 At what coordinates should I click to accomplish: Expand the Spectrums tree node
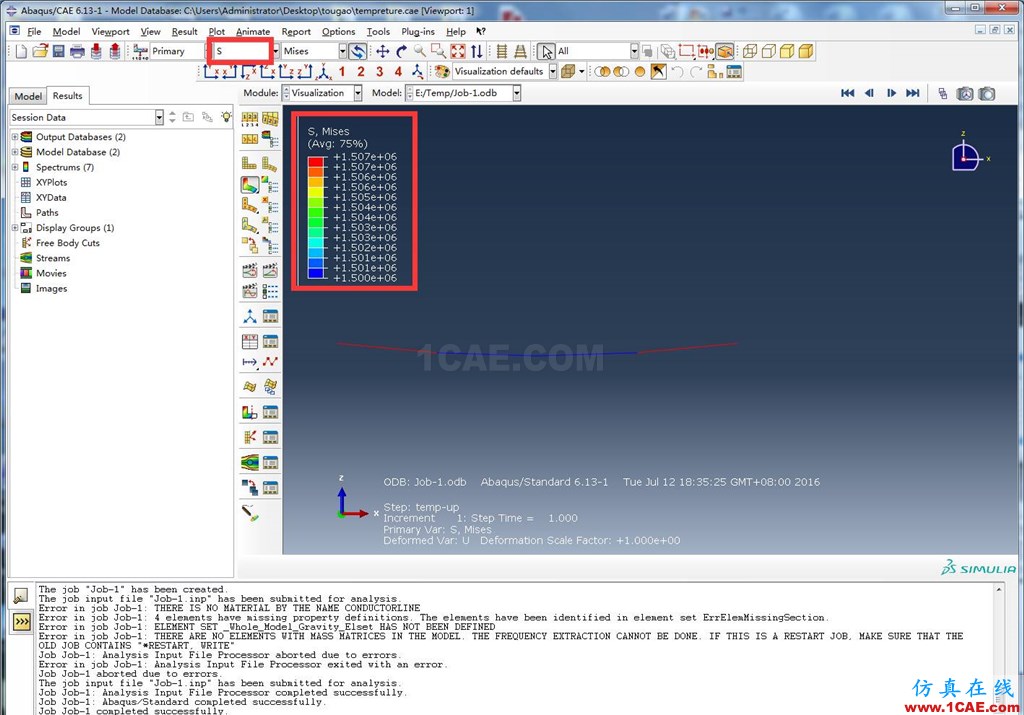click(x=14, y=167)
